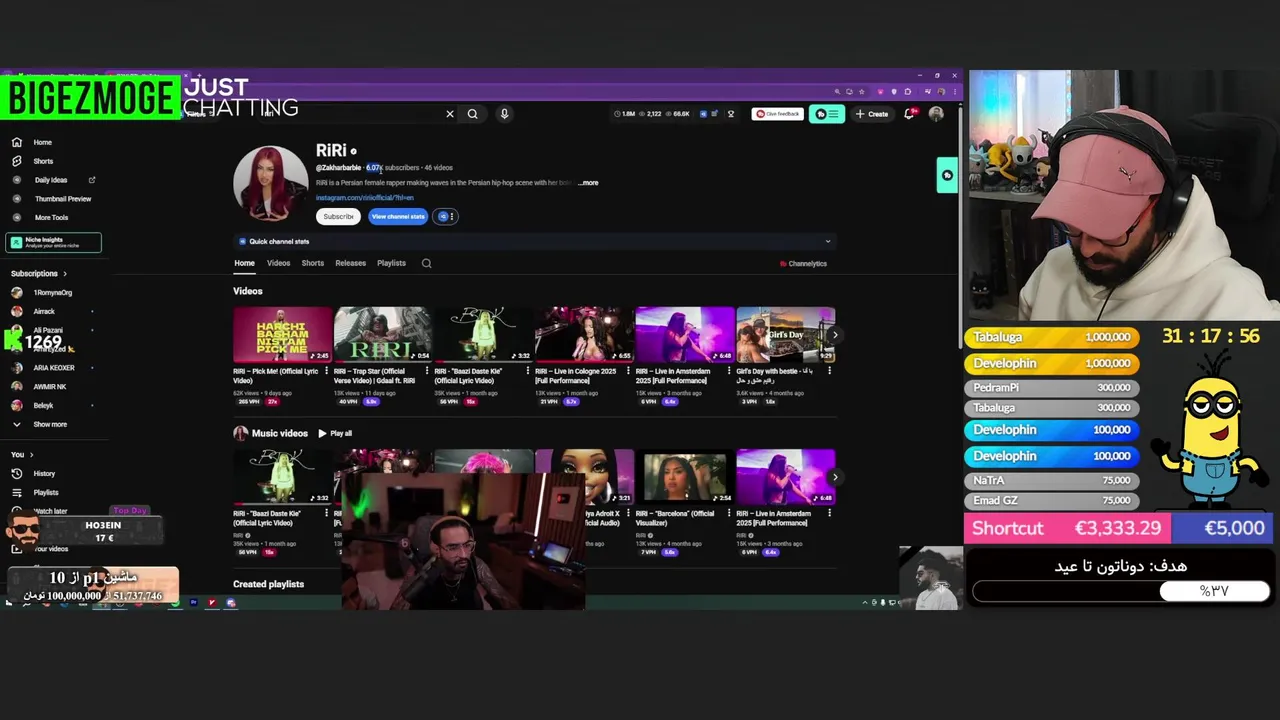Subscribe to RiRi channel
The height and width of the screenshot is (720, 1280).
pyautogui.click(x=338, y=216)
